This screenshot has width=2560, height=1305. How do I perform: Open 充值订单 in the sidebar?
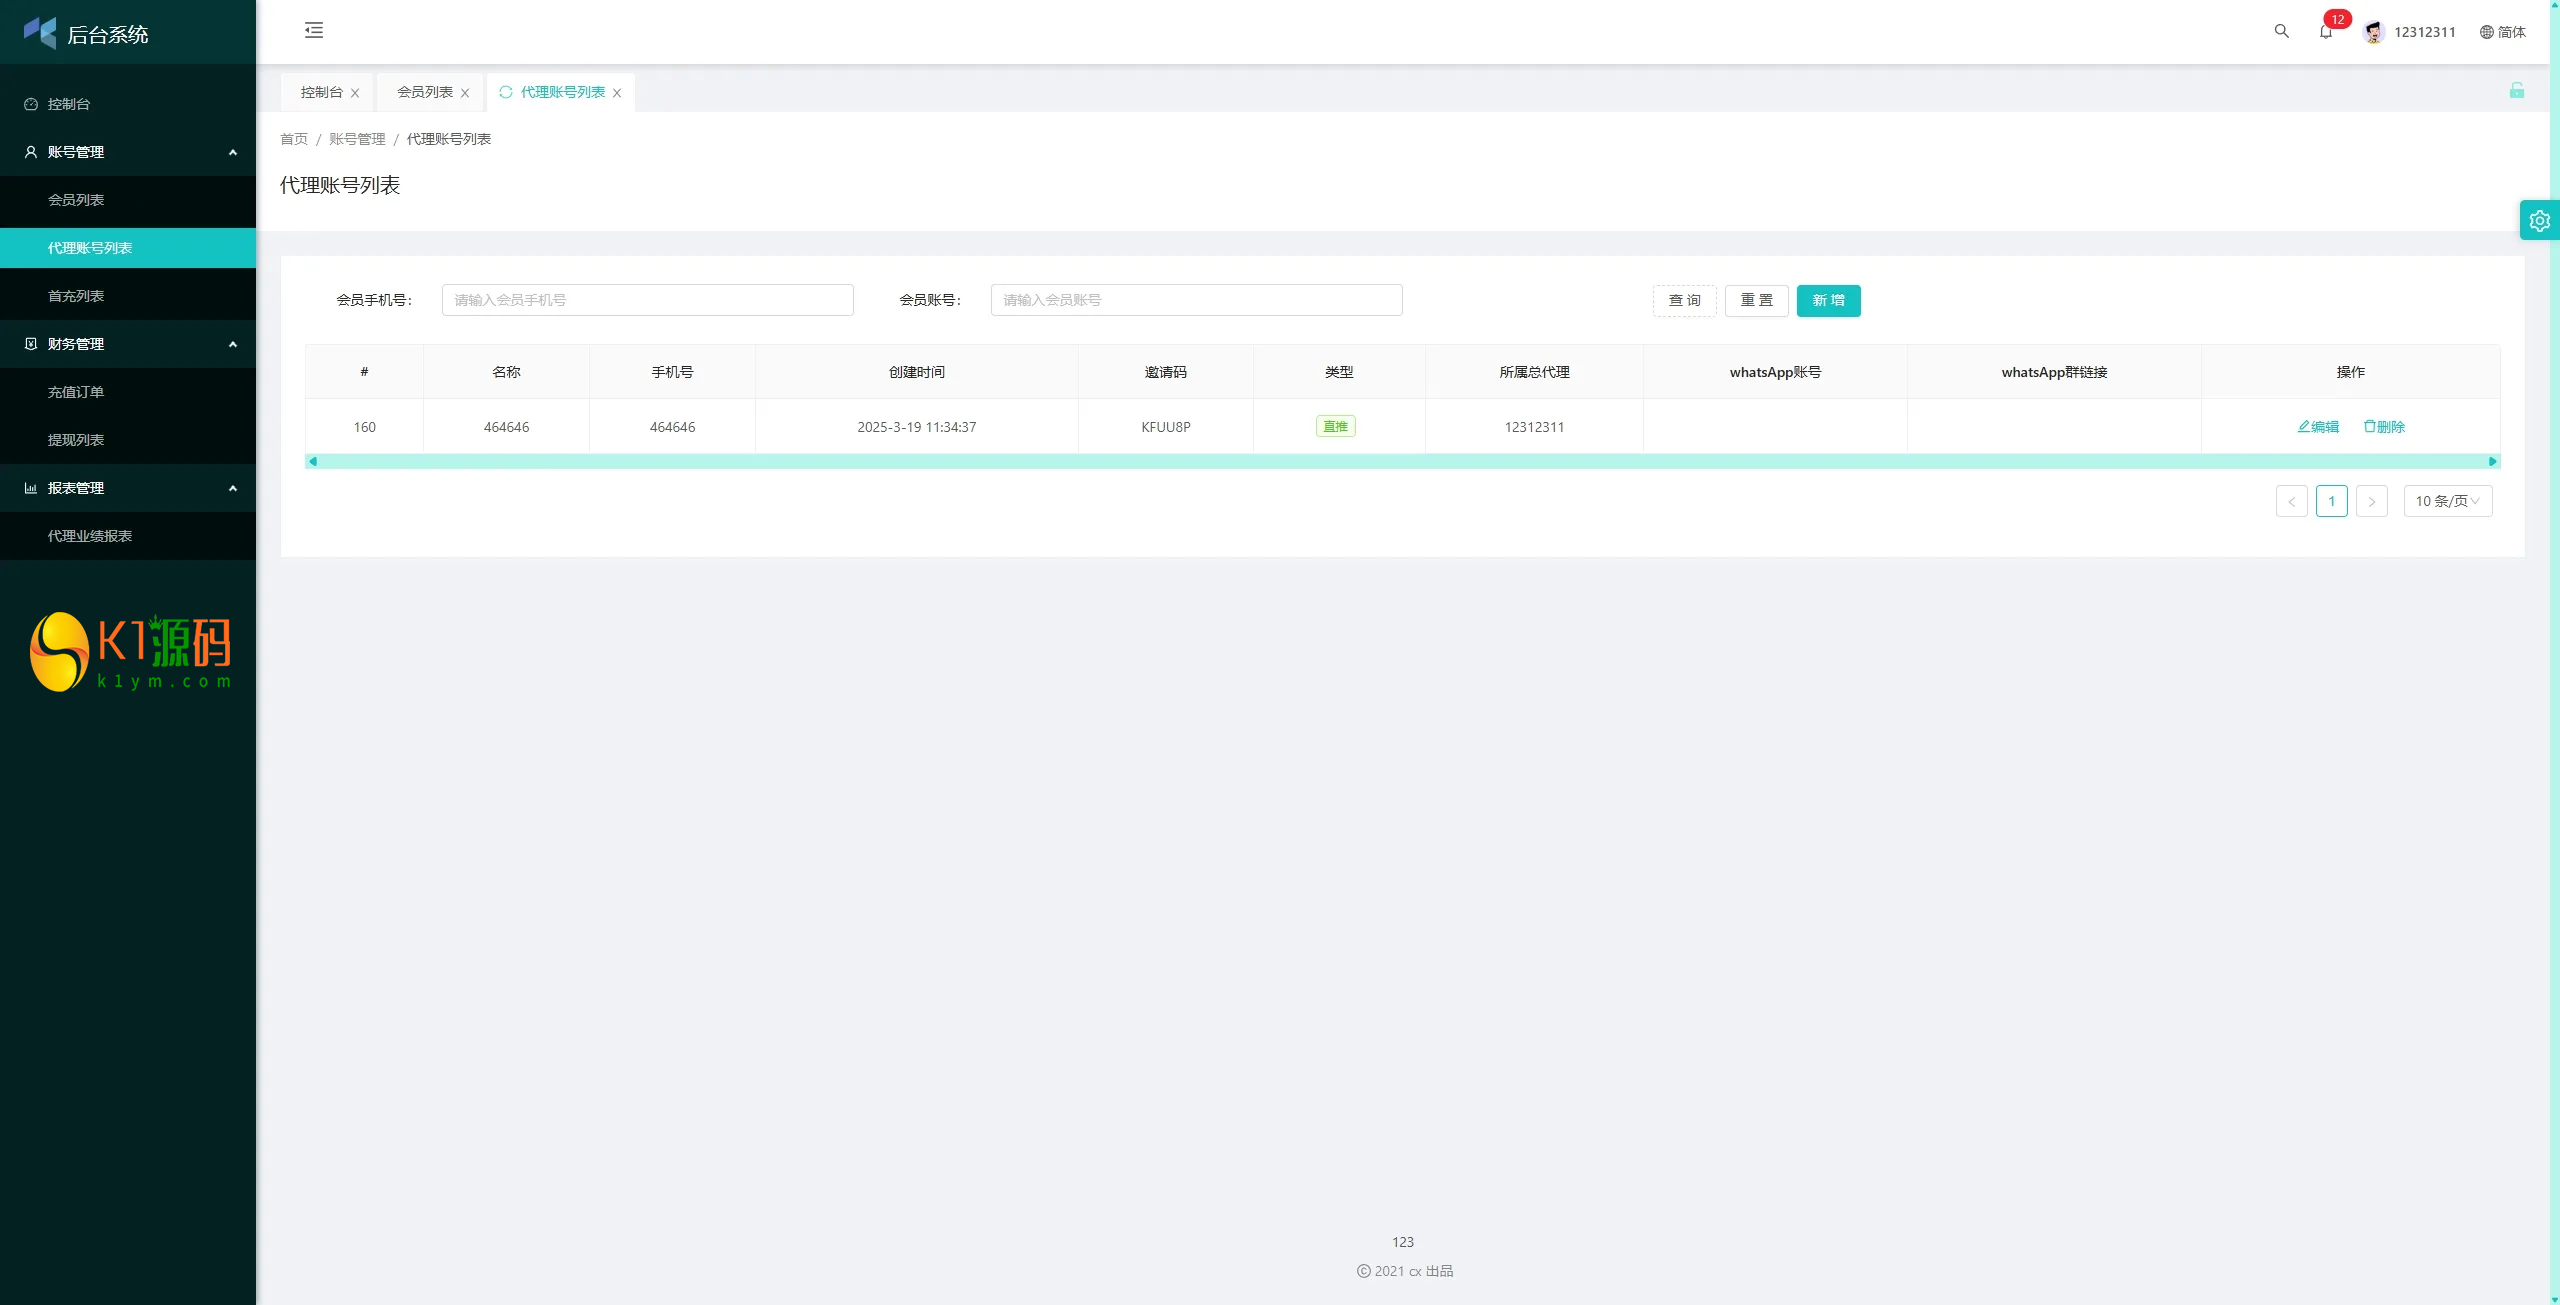(76, 392)
